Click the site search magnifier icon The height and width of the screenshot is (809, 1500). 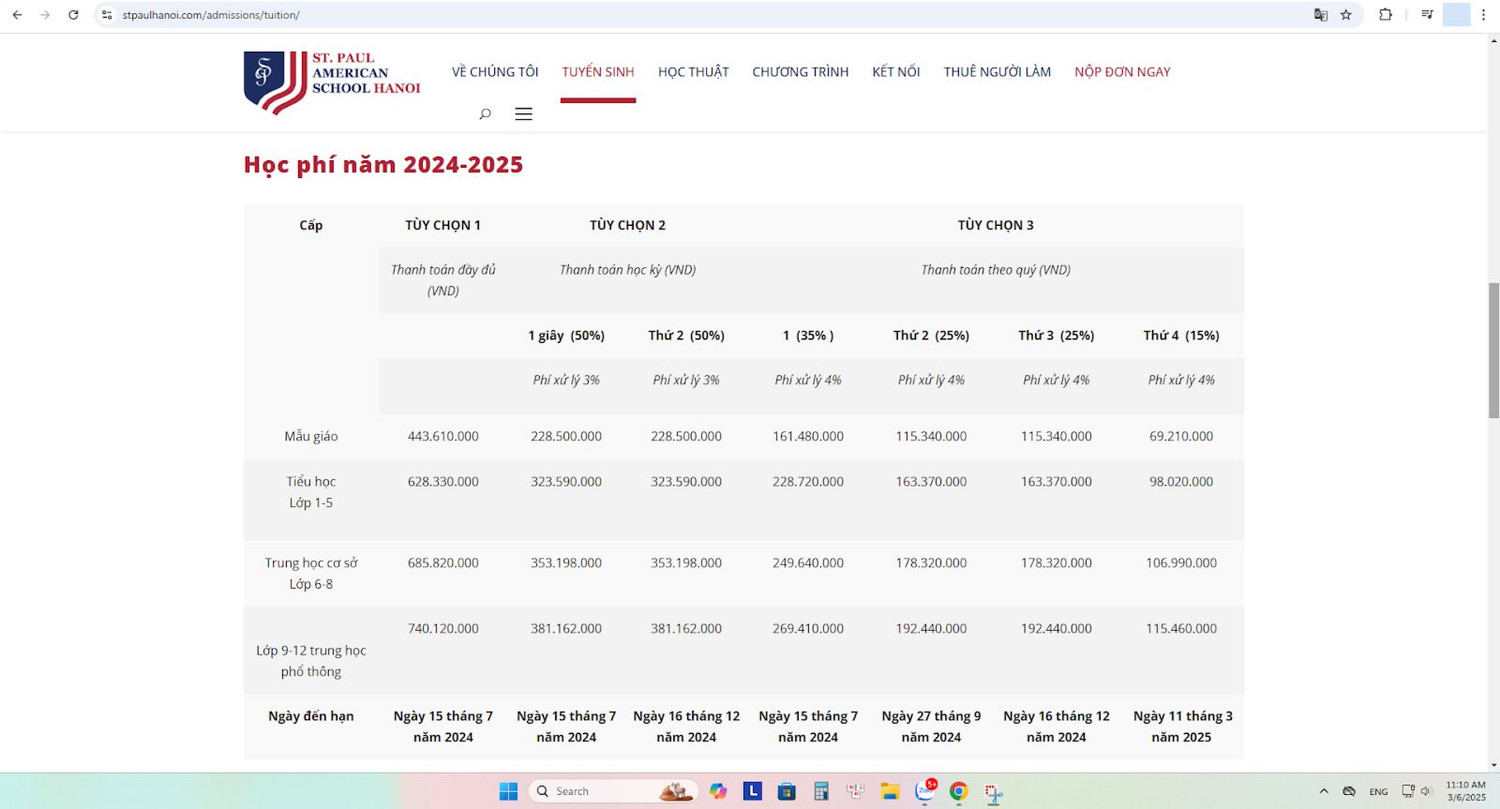485,114
